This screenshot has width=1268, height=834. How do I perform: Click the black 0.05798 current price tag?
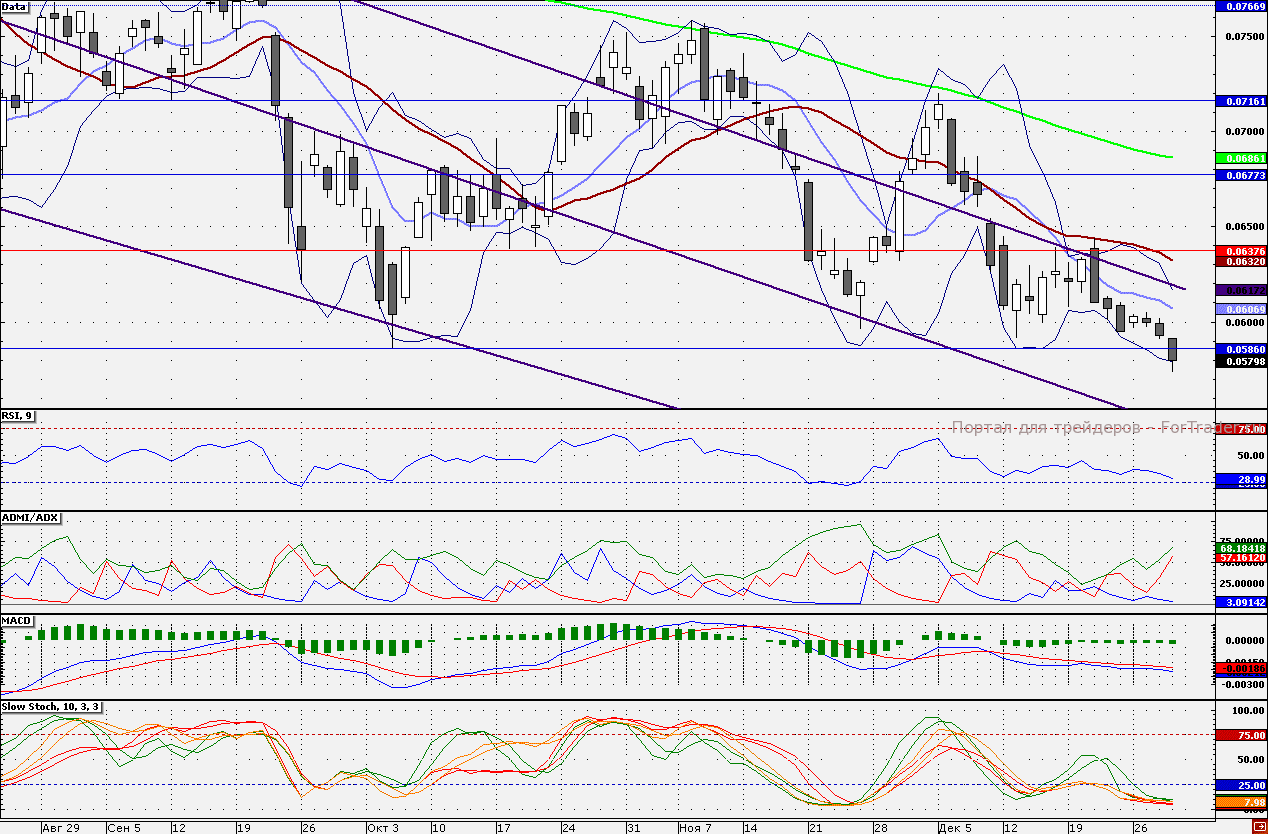point(1240,361)
